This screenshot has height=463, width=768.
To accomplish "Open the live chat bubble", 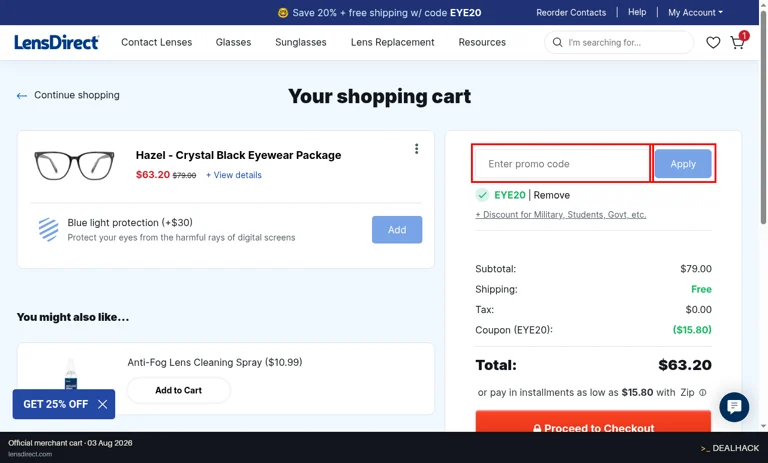I will point(734,407).
